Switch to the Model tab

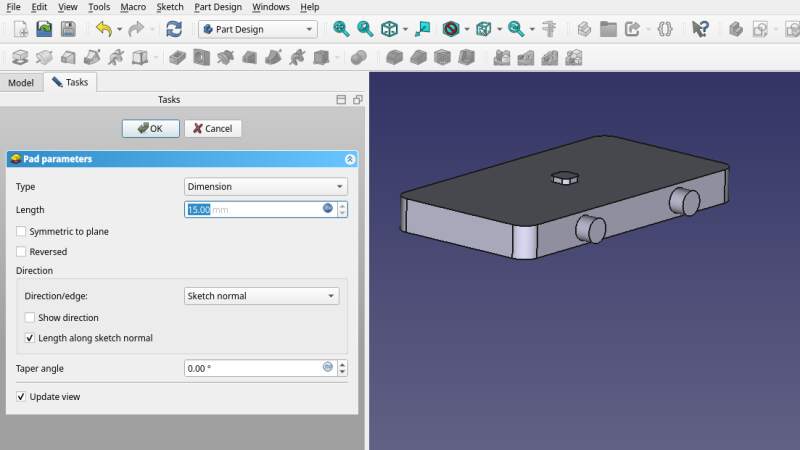21,83
